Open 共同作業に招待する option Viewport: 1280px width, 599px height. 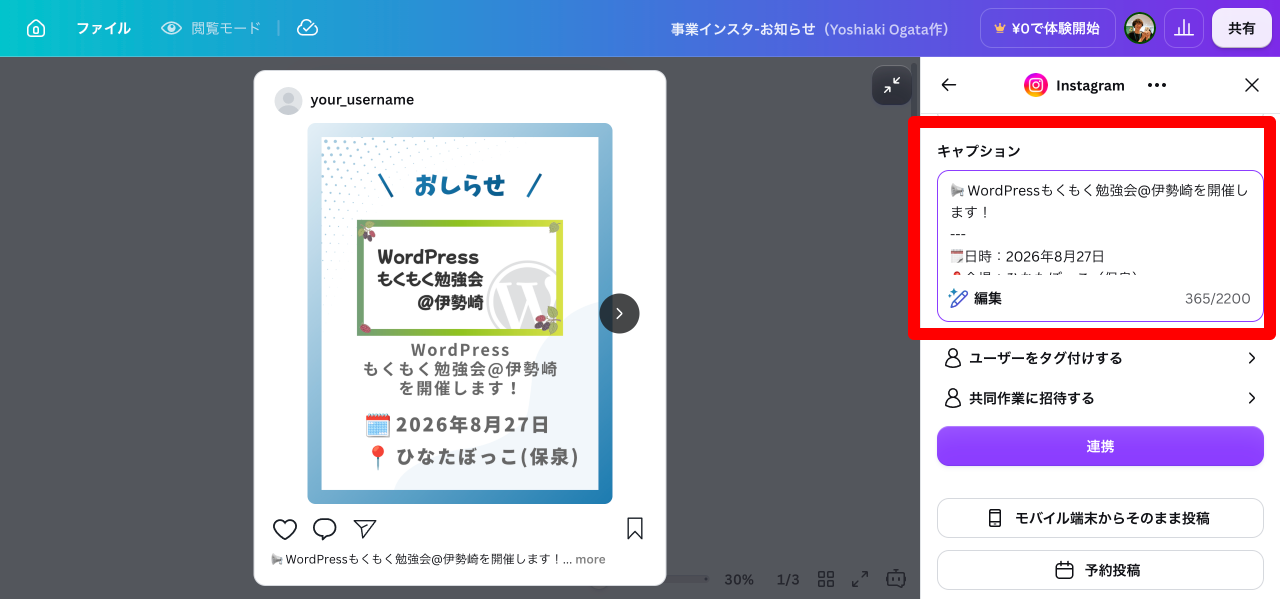[1100, 398]
